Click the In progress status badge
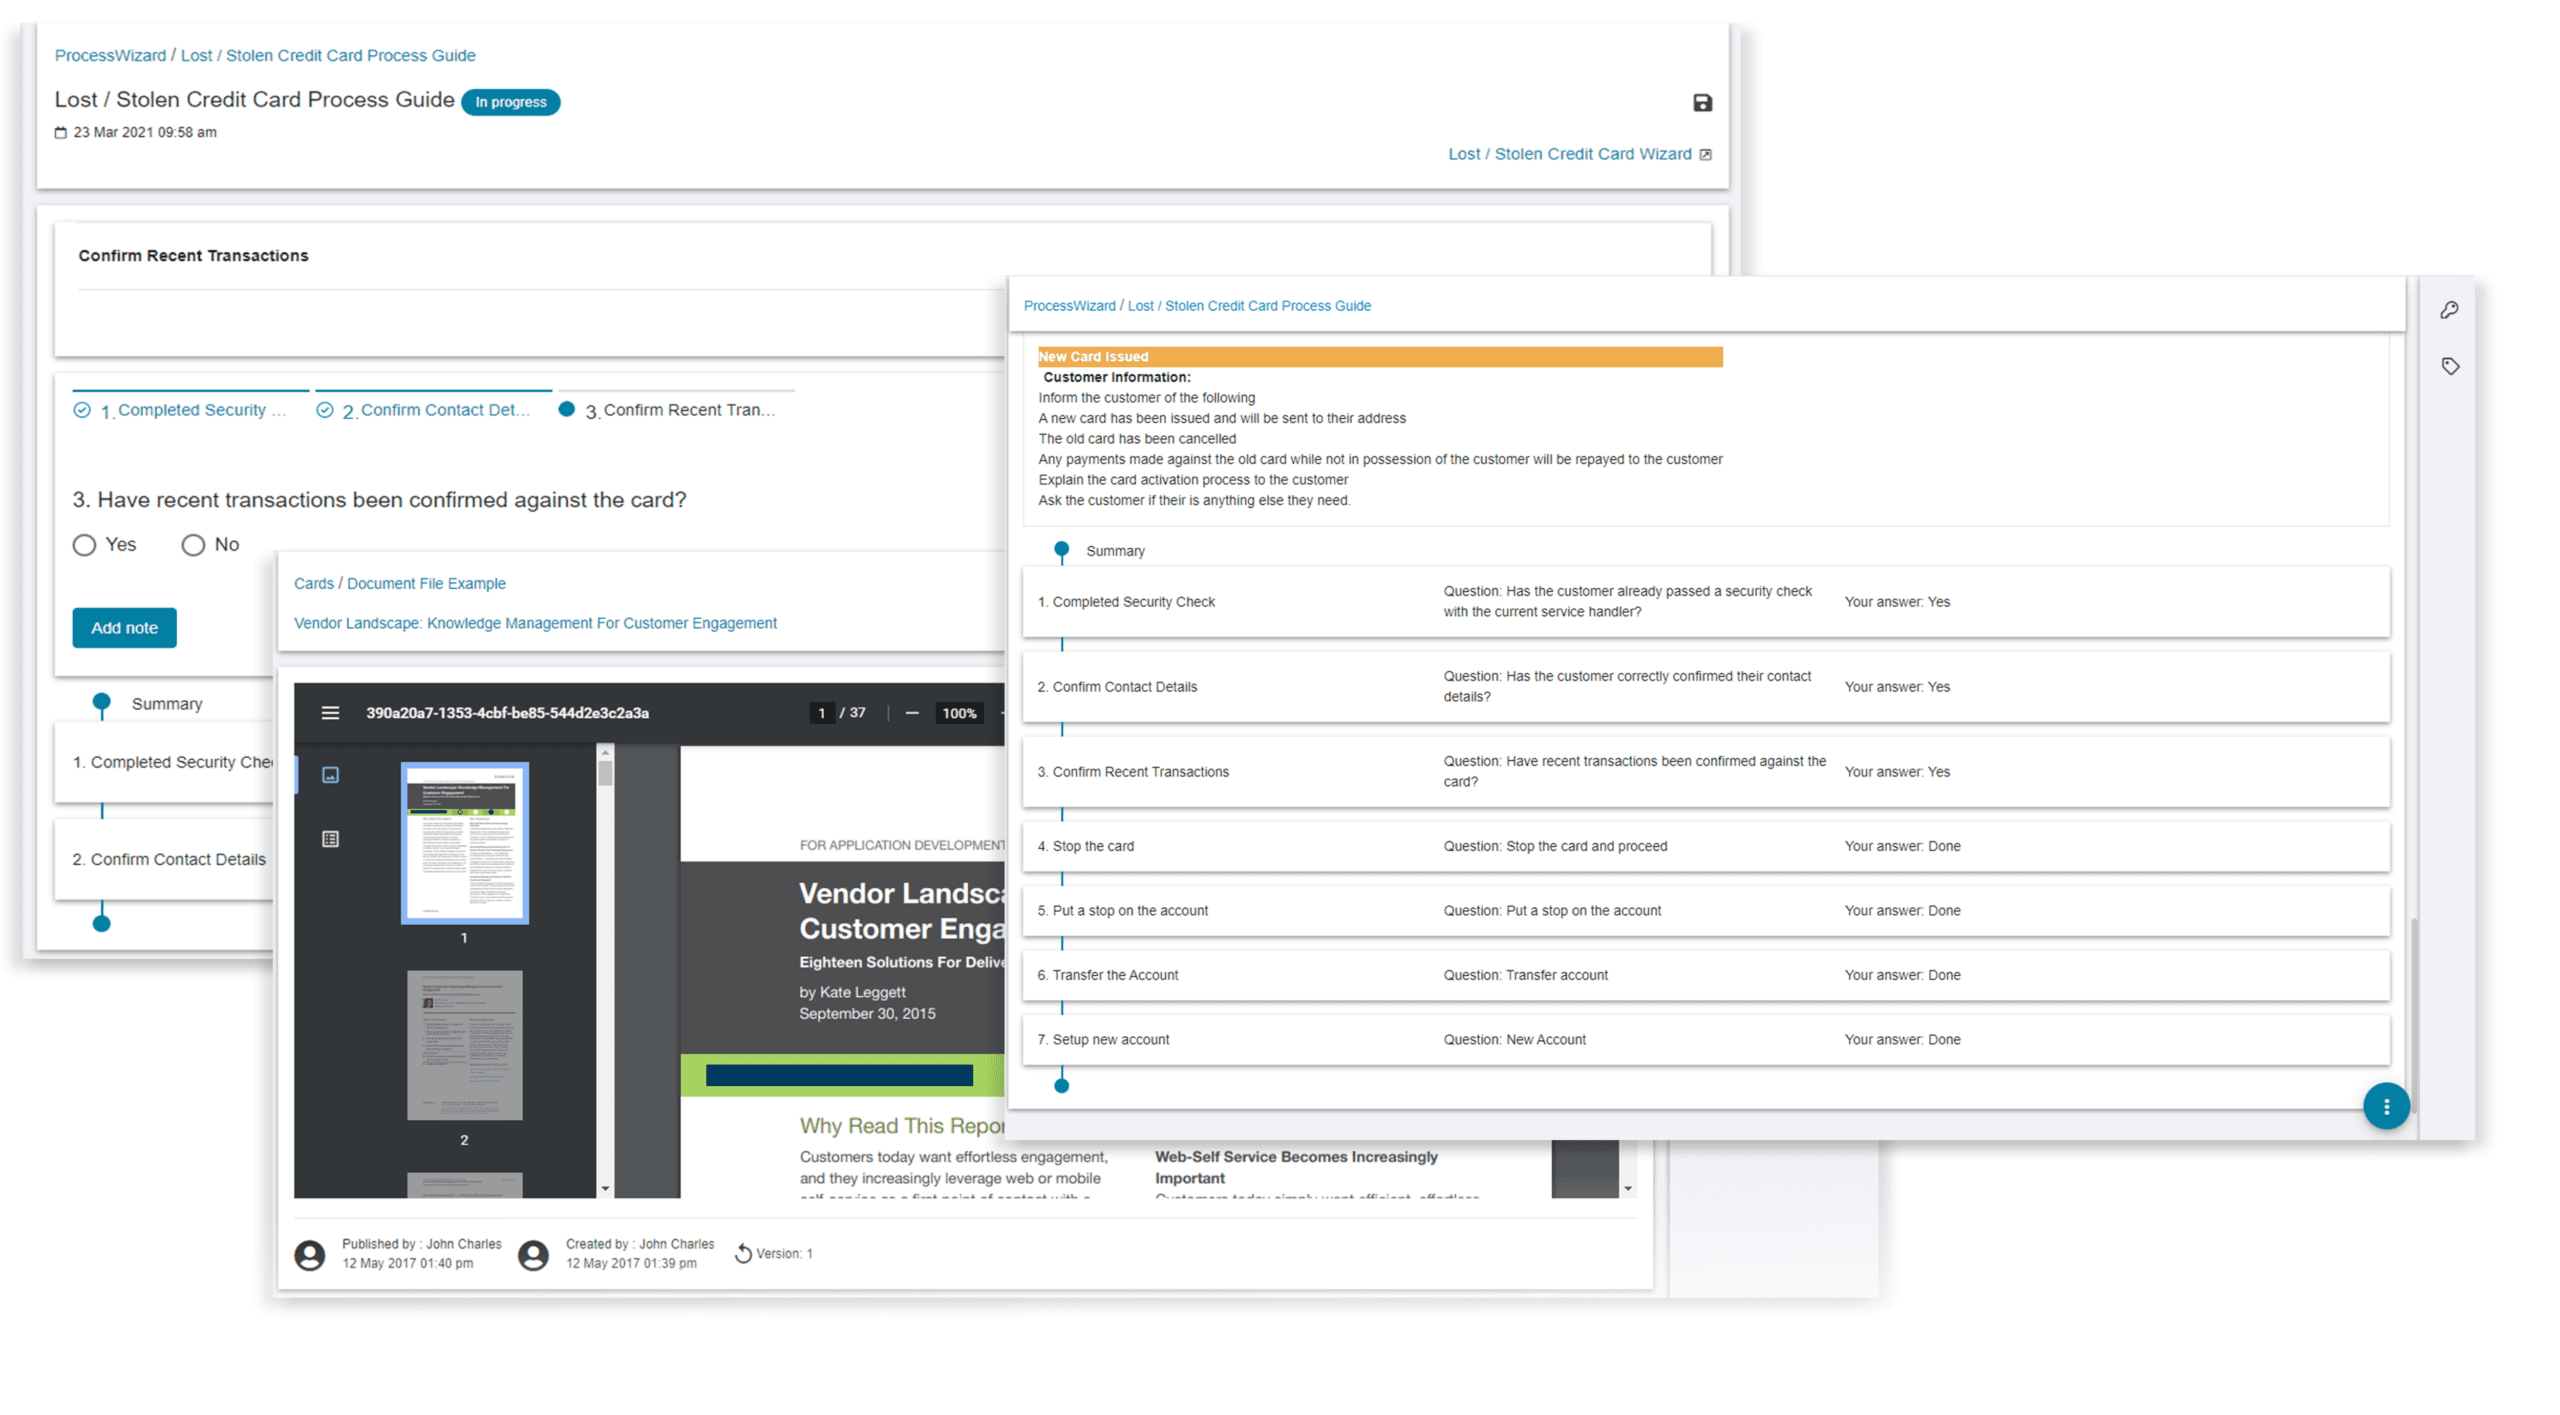 [x=511, y=102]
